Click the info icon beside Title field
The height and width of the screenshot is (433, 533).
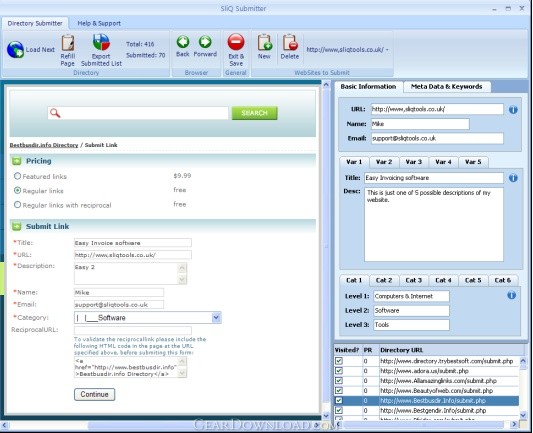[513, 178]
